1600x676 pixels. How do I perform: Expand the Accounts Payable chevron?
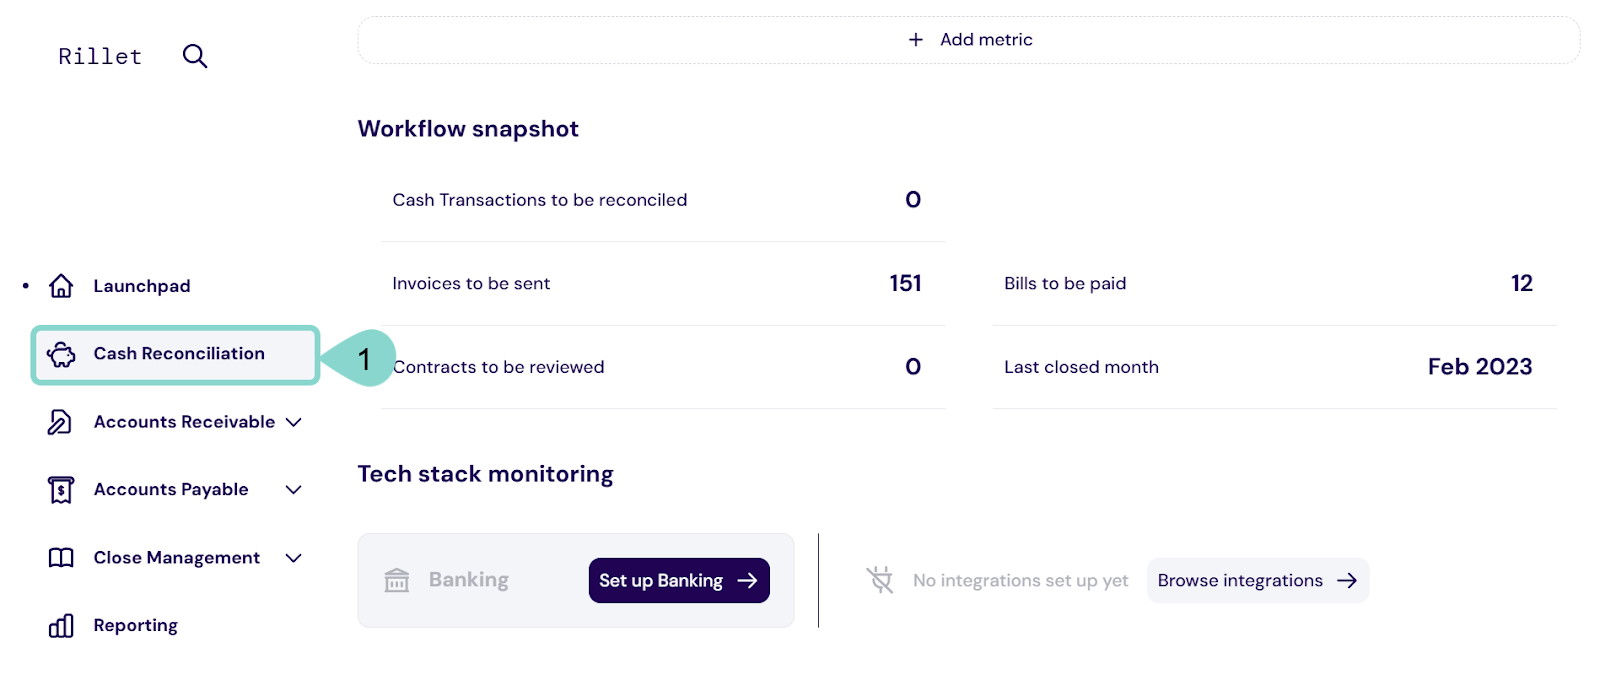click(x=294, y=490)
